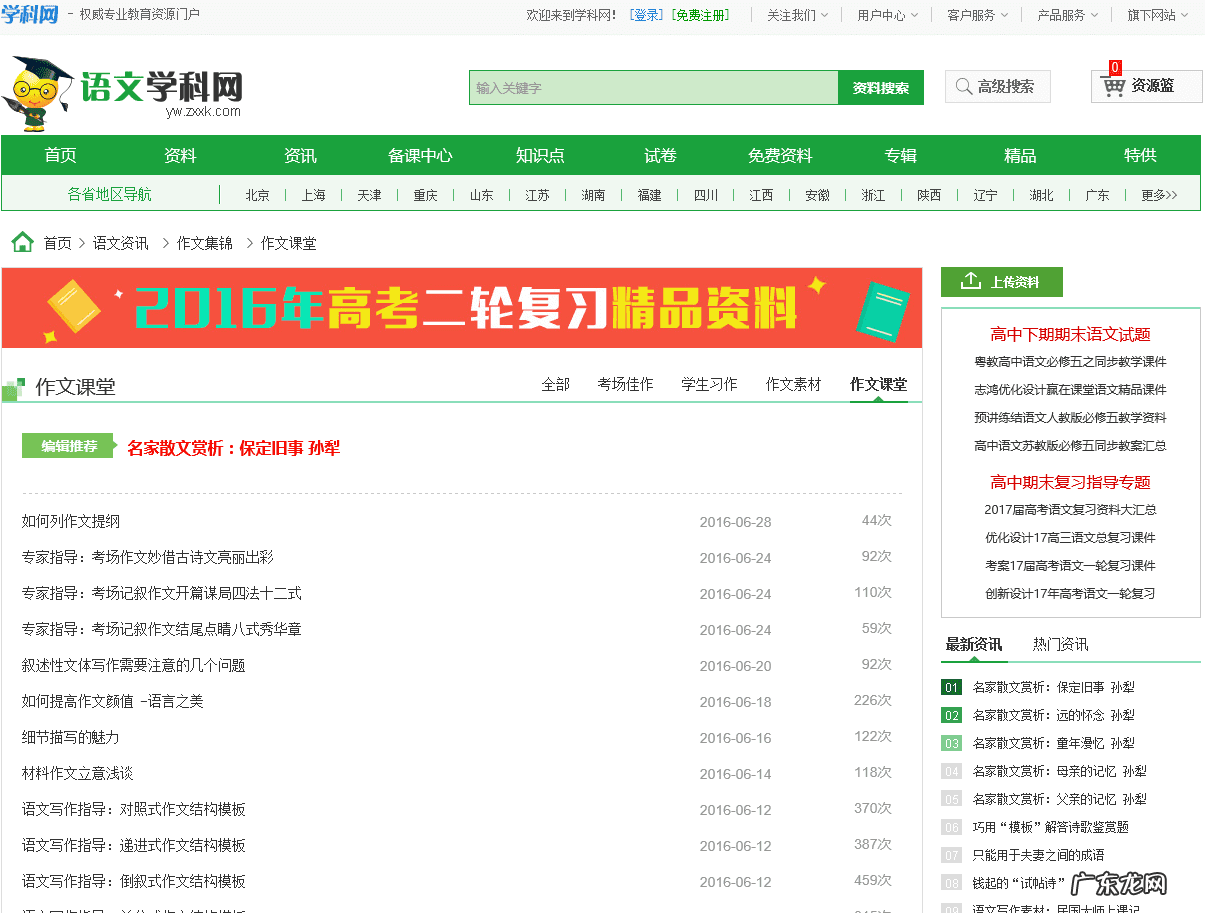This screenshot has width=1205, height=913.
Task: Click the resource basket shopping cart icon
Action: (1114, 88)
